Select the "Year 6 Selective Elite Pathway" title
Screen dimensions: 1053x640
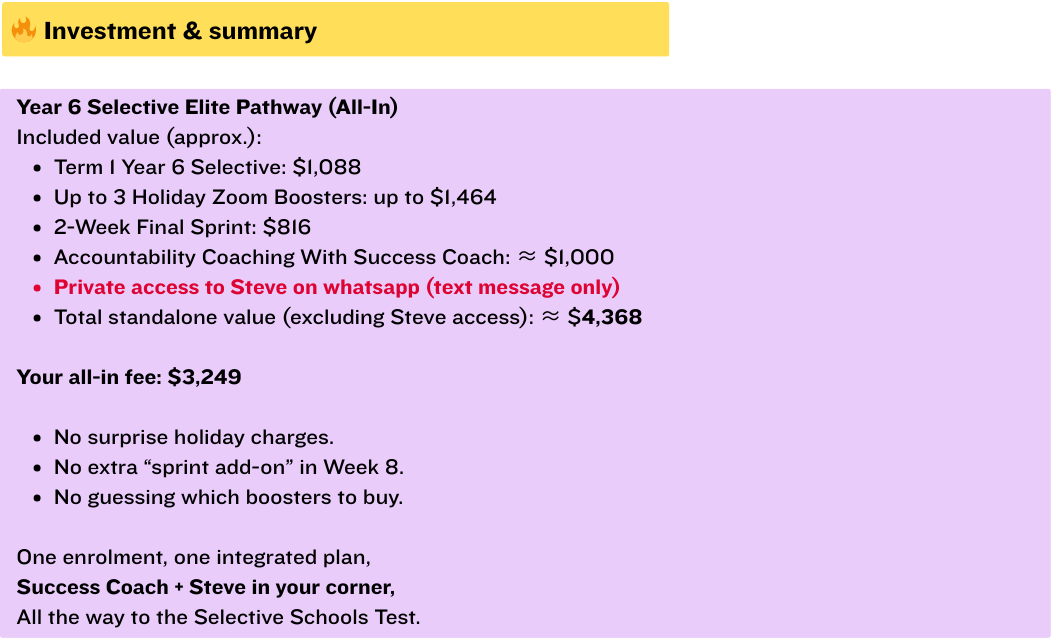(207, 107)
